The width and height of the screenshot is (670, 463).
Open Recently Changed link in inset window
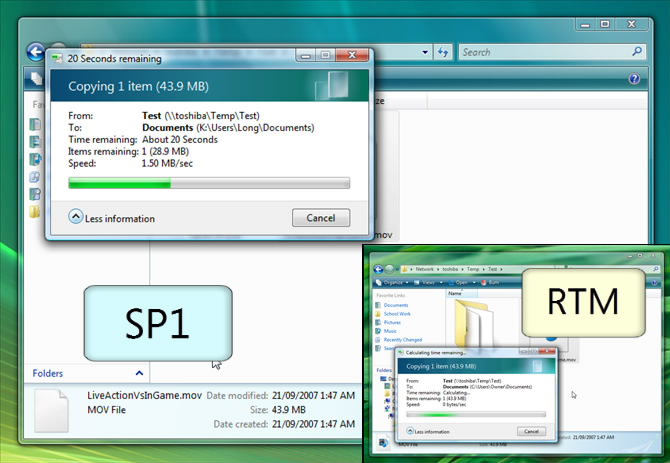(403, 340)
